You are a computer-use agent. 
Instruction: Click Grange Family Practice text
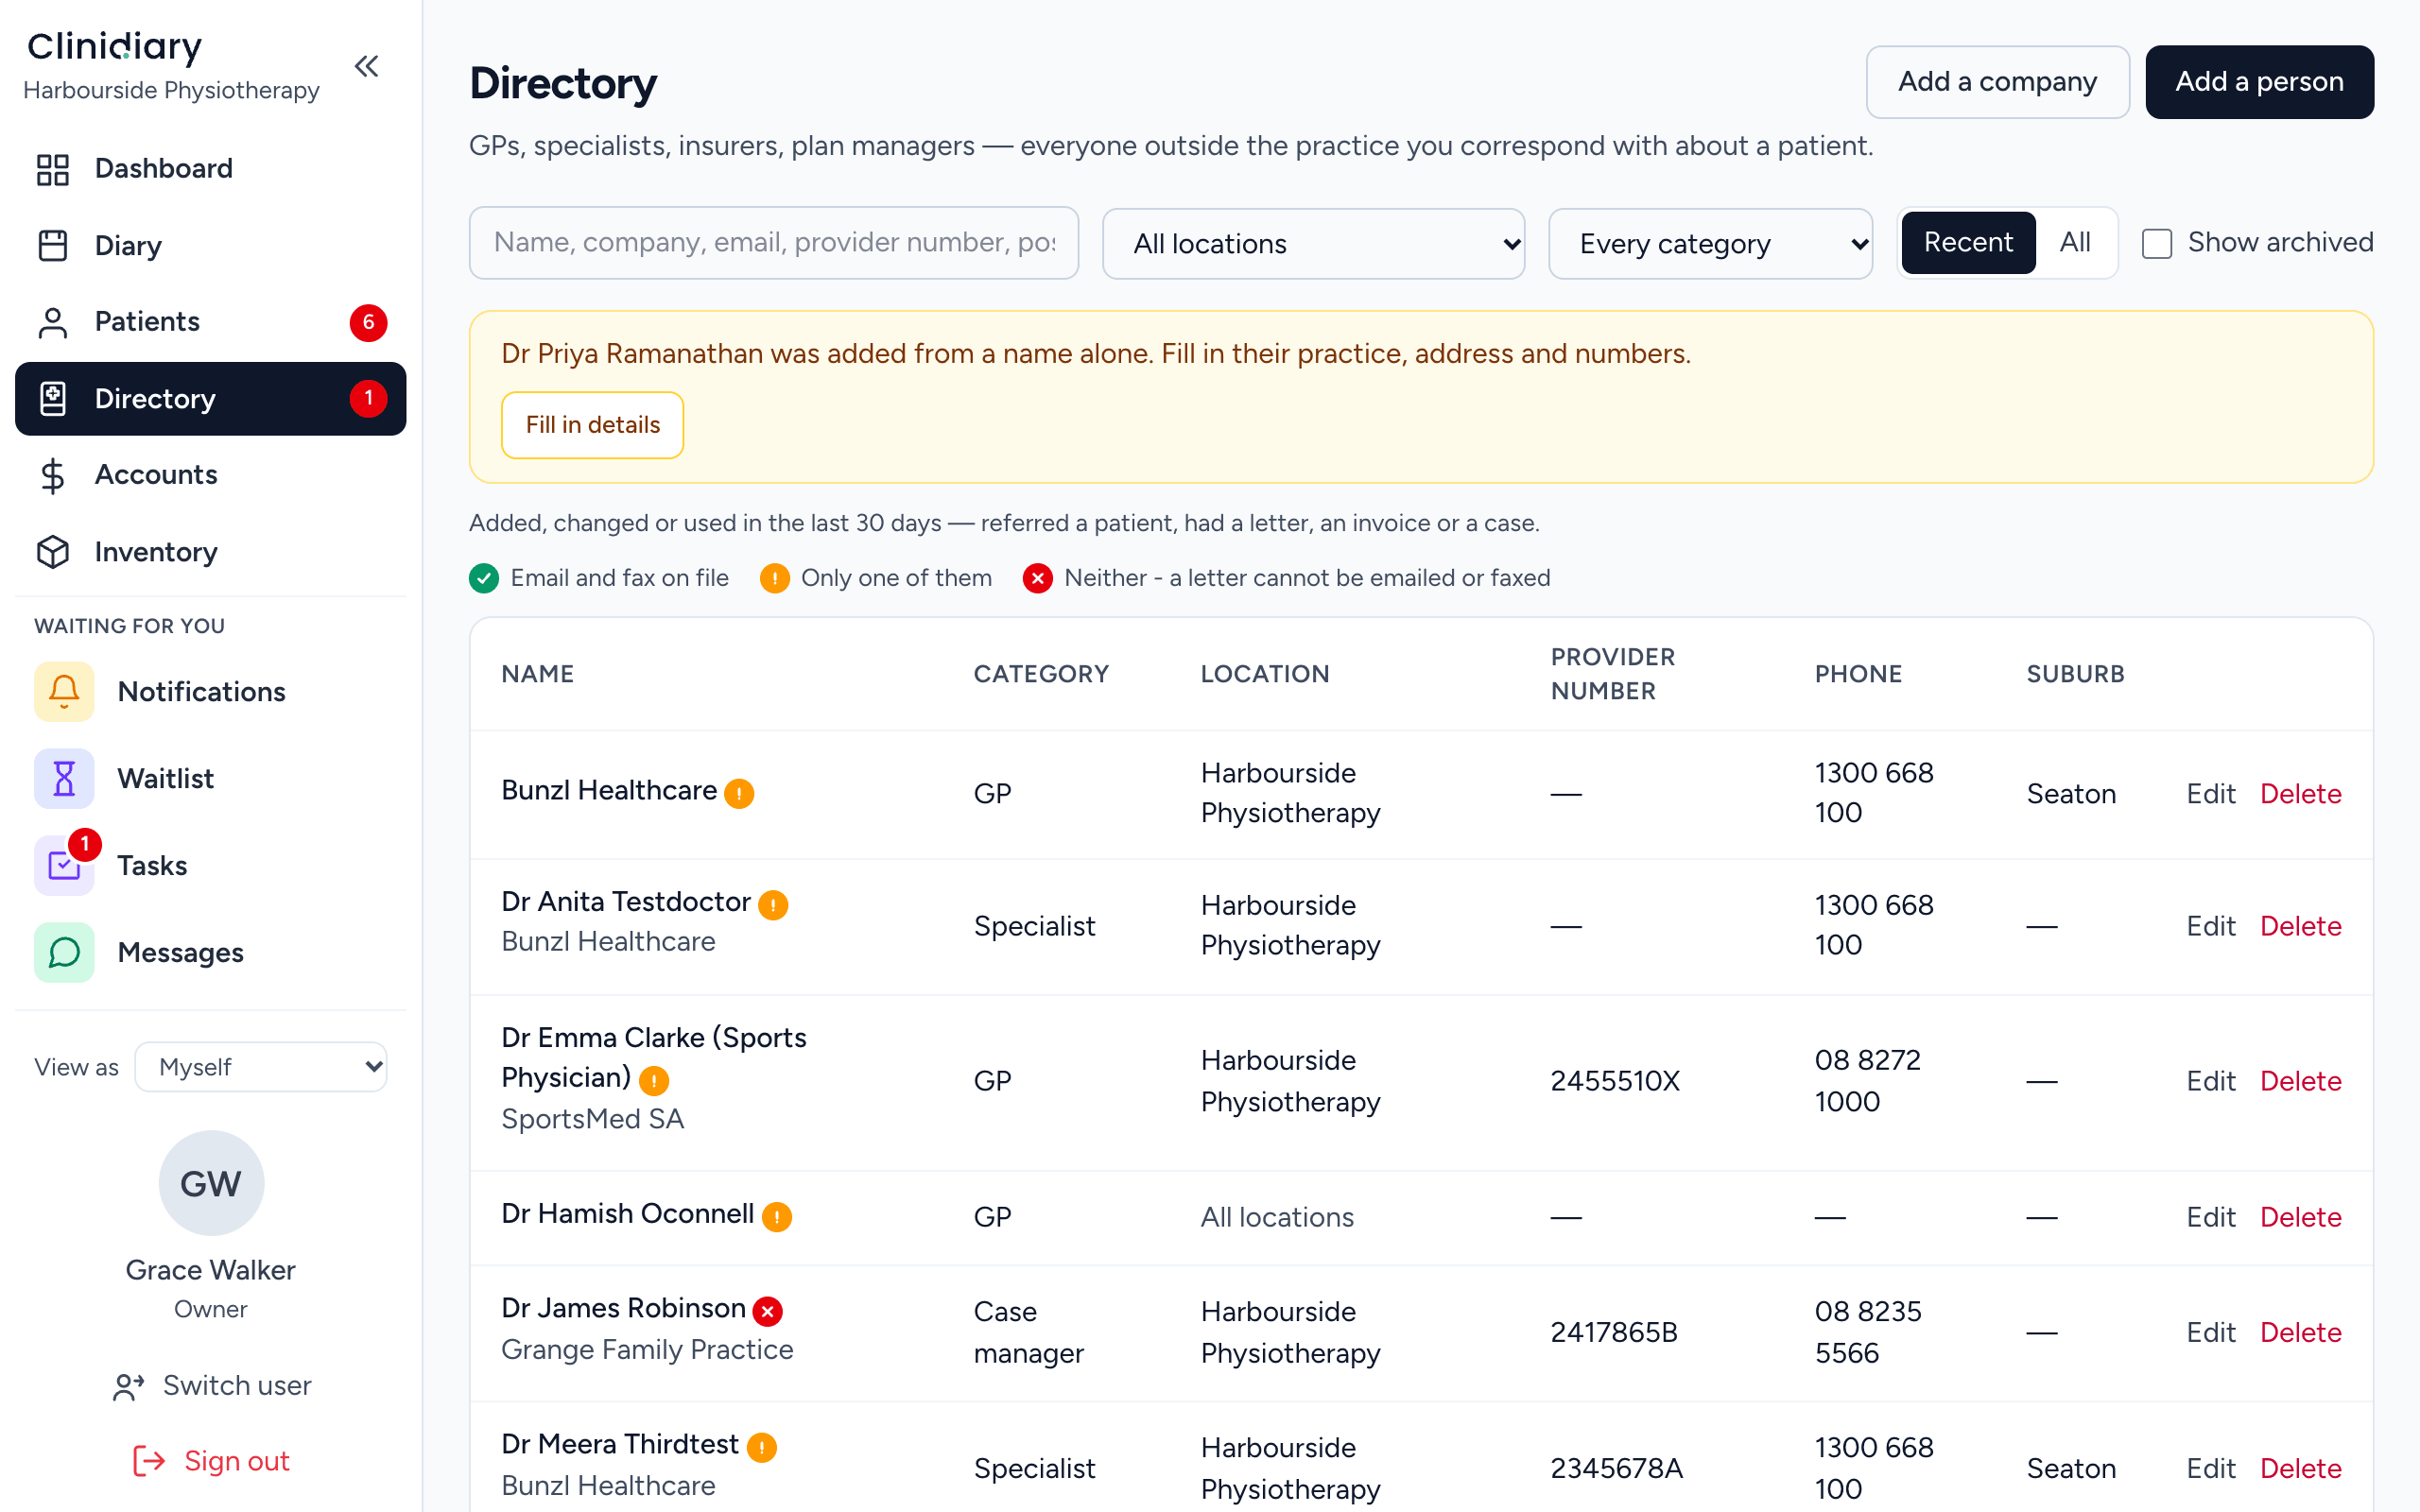[647, 1350]
